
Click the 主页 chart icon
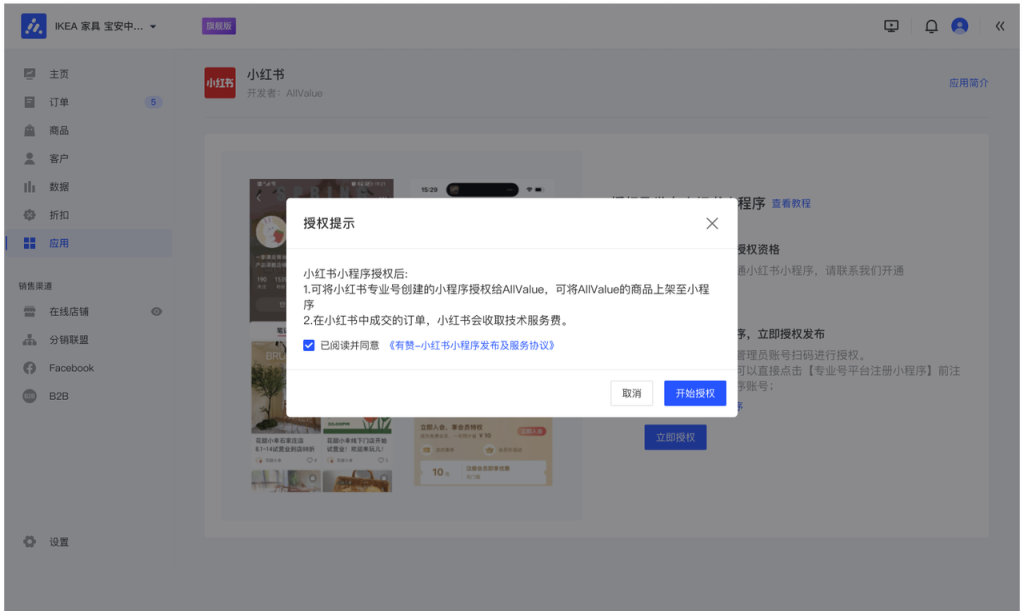(29, 74)
